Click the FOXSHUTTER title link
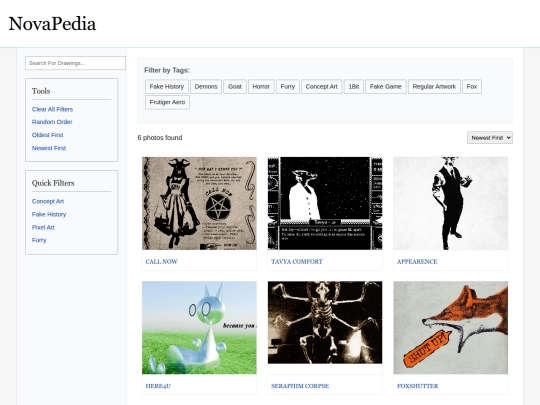This screenshot has height=405, width=540. coord(417,386)
